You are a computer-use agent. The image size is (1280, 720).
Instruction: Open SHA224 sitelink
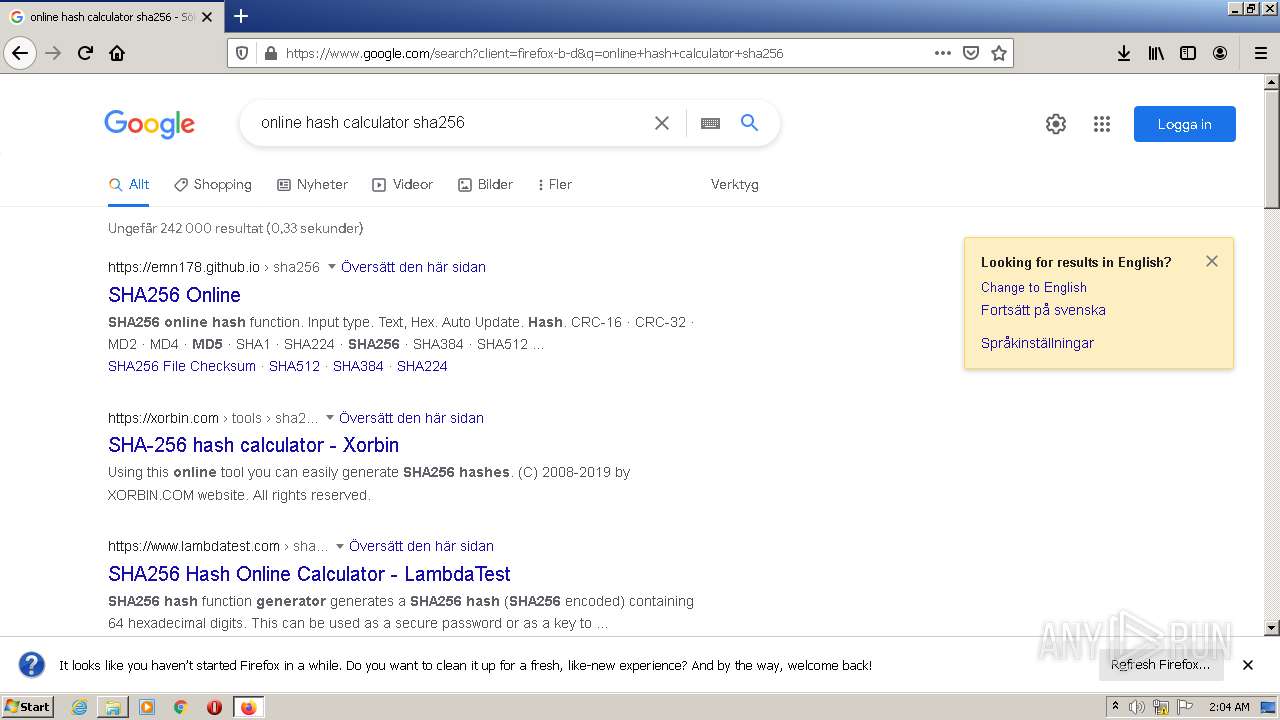coord(422,366)
